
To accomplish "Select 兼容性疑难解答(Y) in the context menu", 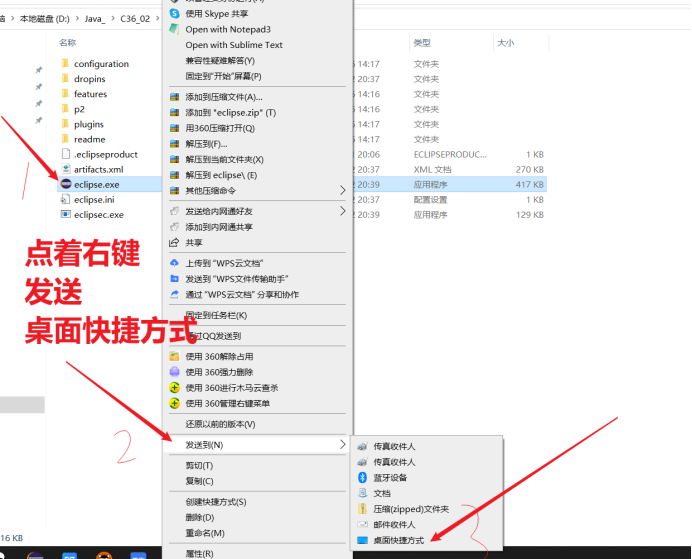I will 220,60.
